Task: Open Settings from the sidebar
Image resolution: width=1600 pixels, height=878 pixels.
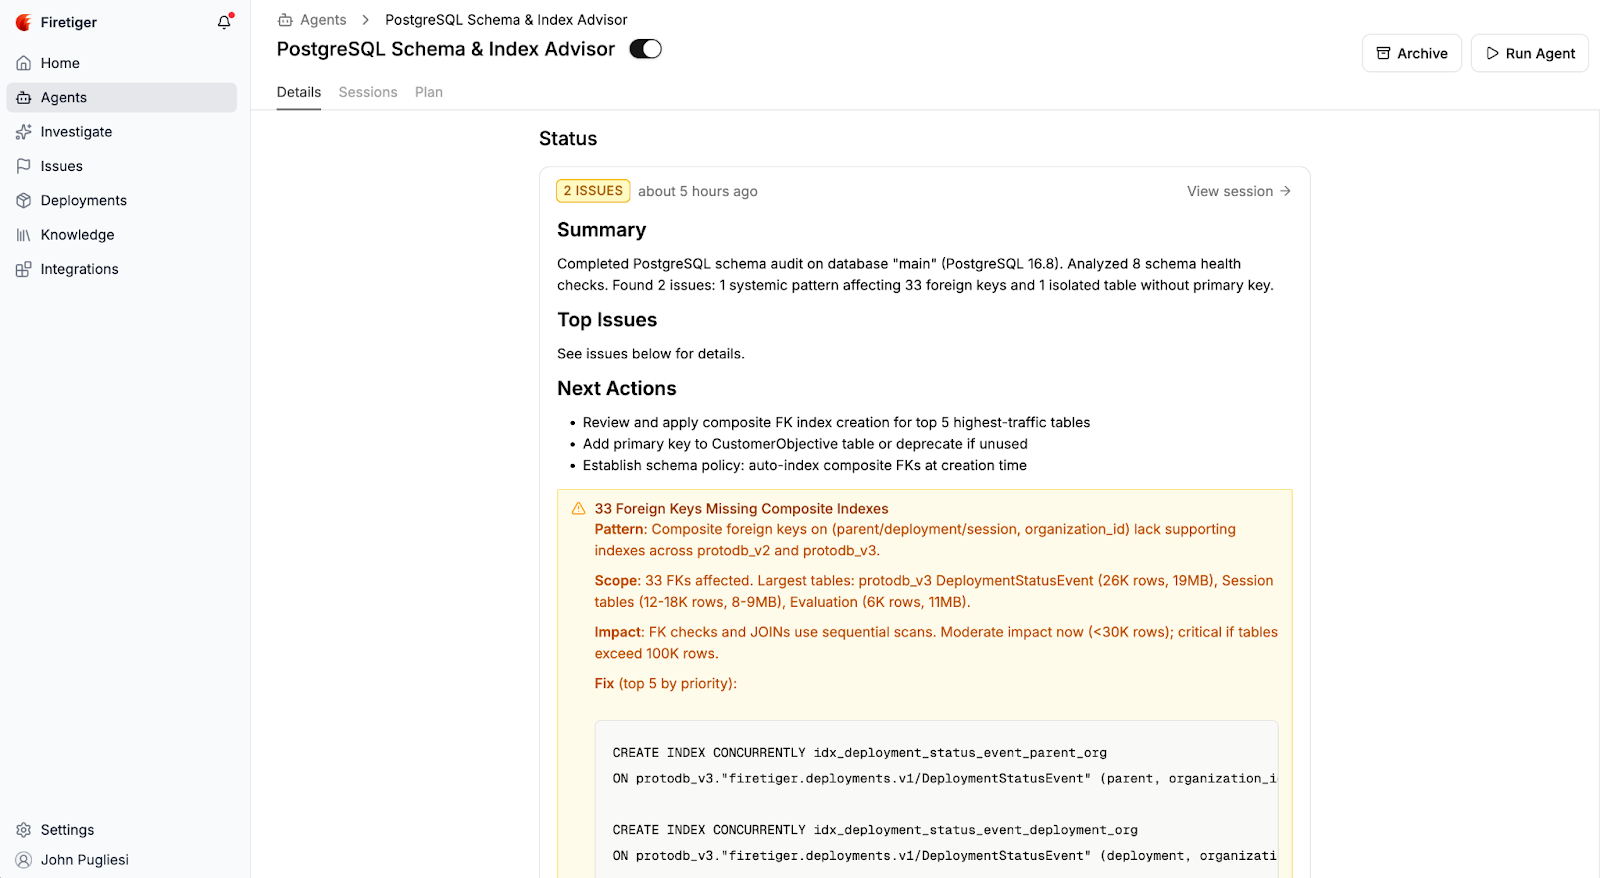Action: [x=122, y=830]
